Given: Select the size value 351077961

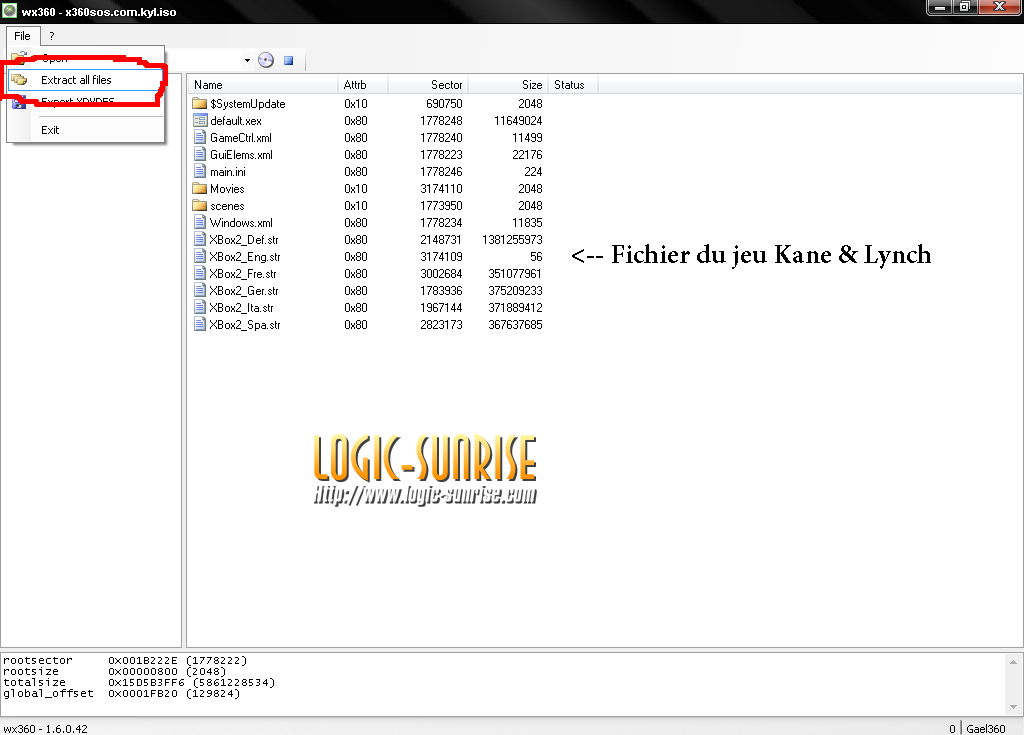Looking at the screenshot, I should pyautogui.click(x=515, y=274).
